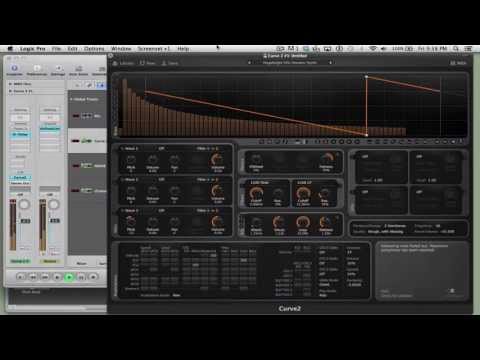Open Wave 3 Off mode dropdown

(161, 210)
